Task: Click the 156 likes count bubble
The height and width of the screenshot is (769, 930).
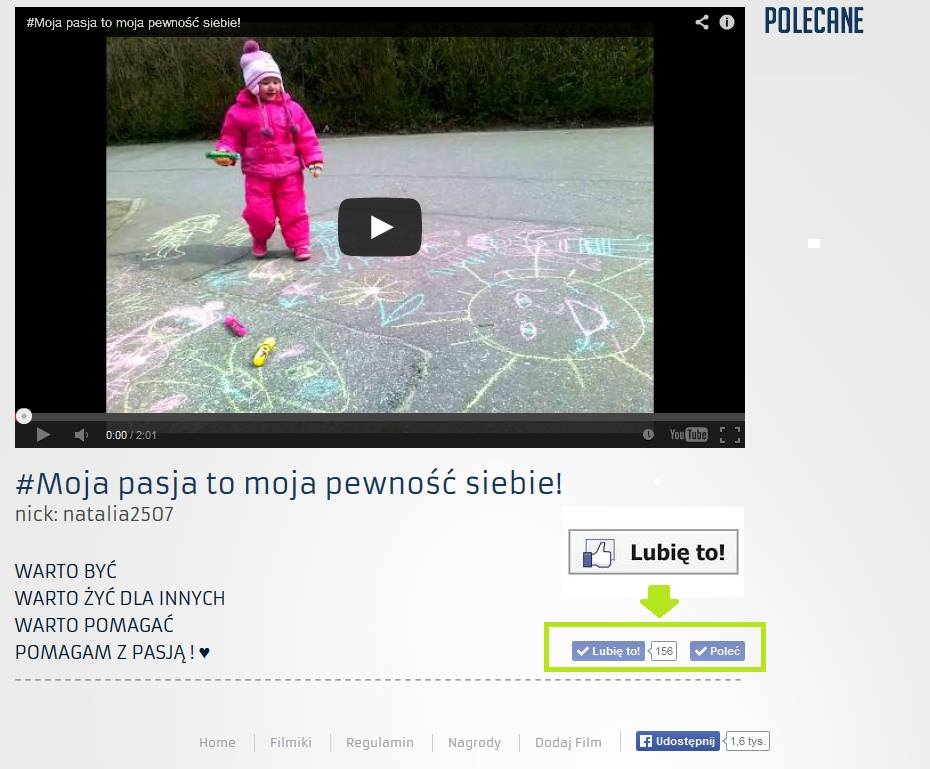Action: [664, 651]
